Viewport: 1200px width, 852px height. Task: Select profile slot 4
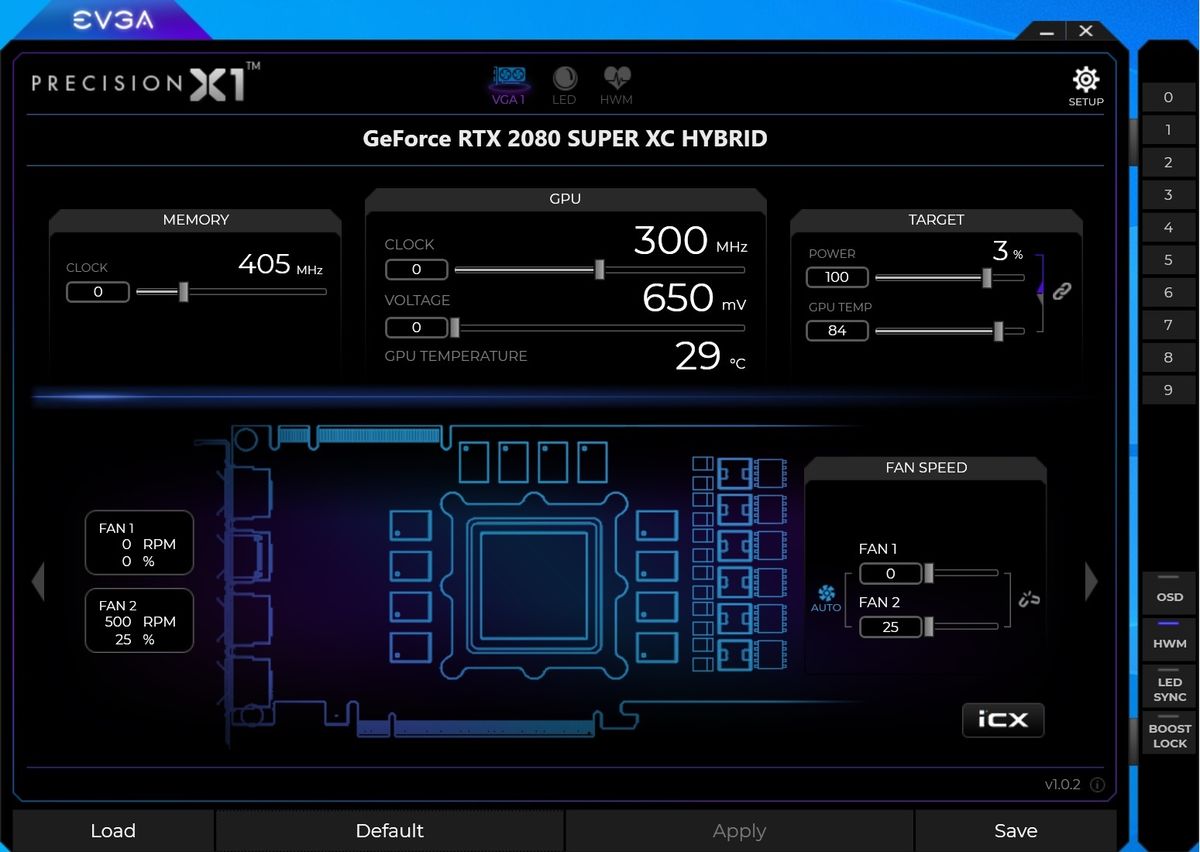pyautogui.click(x=1168, y=227)
